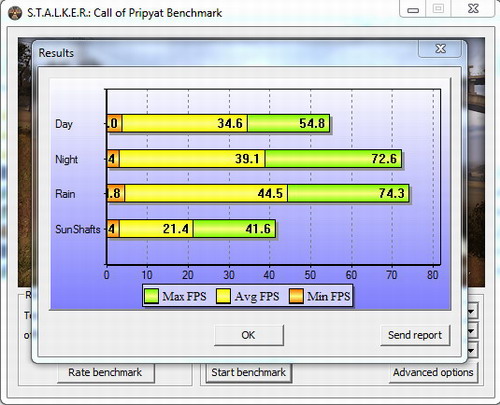Click the Min FPS legend text
The width and height of the screenshot is (500, 405).
[329, 296]
